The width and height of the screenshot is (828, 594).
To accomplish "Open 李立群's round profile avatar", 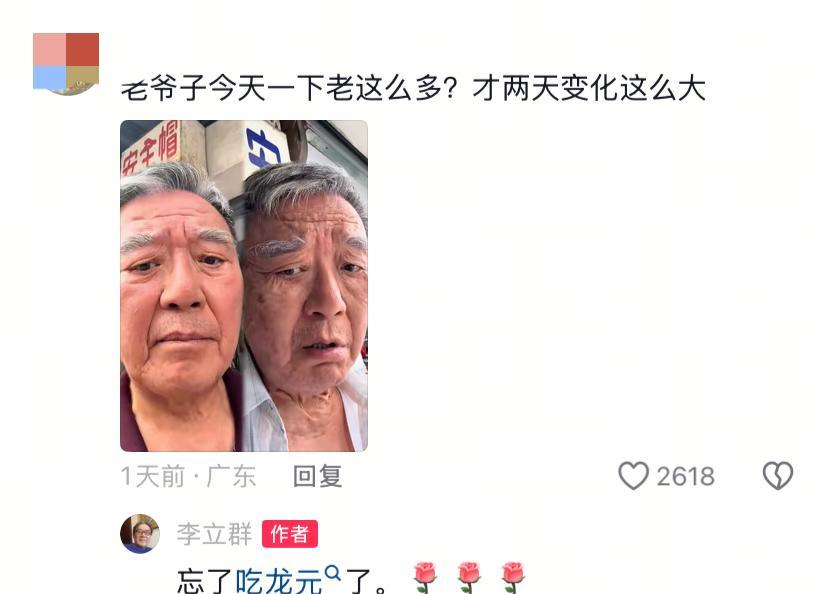I will pos(140,533).
